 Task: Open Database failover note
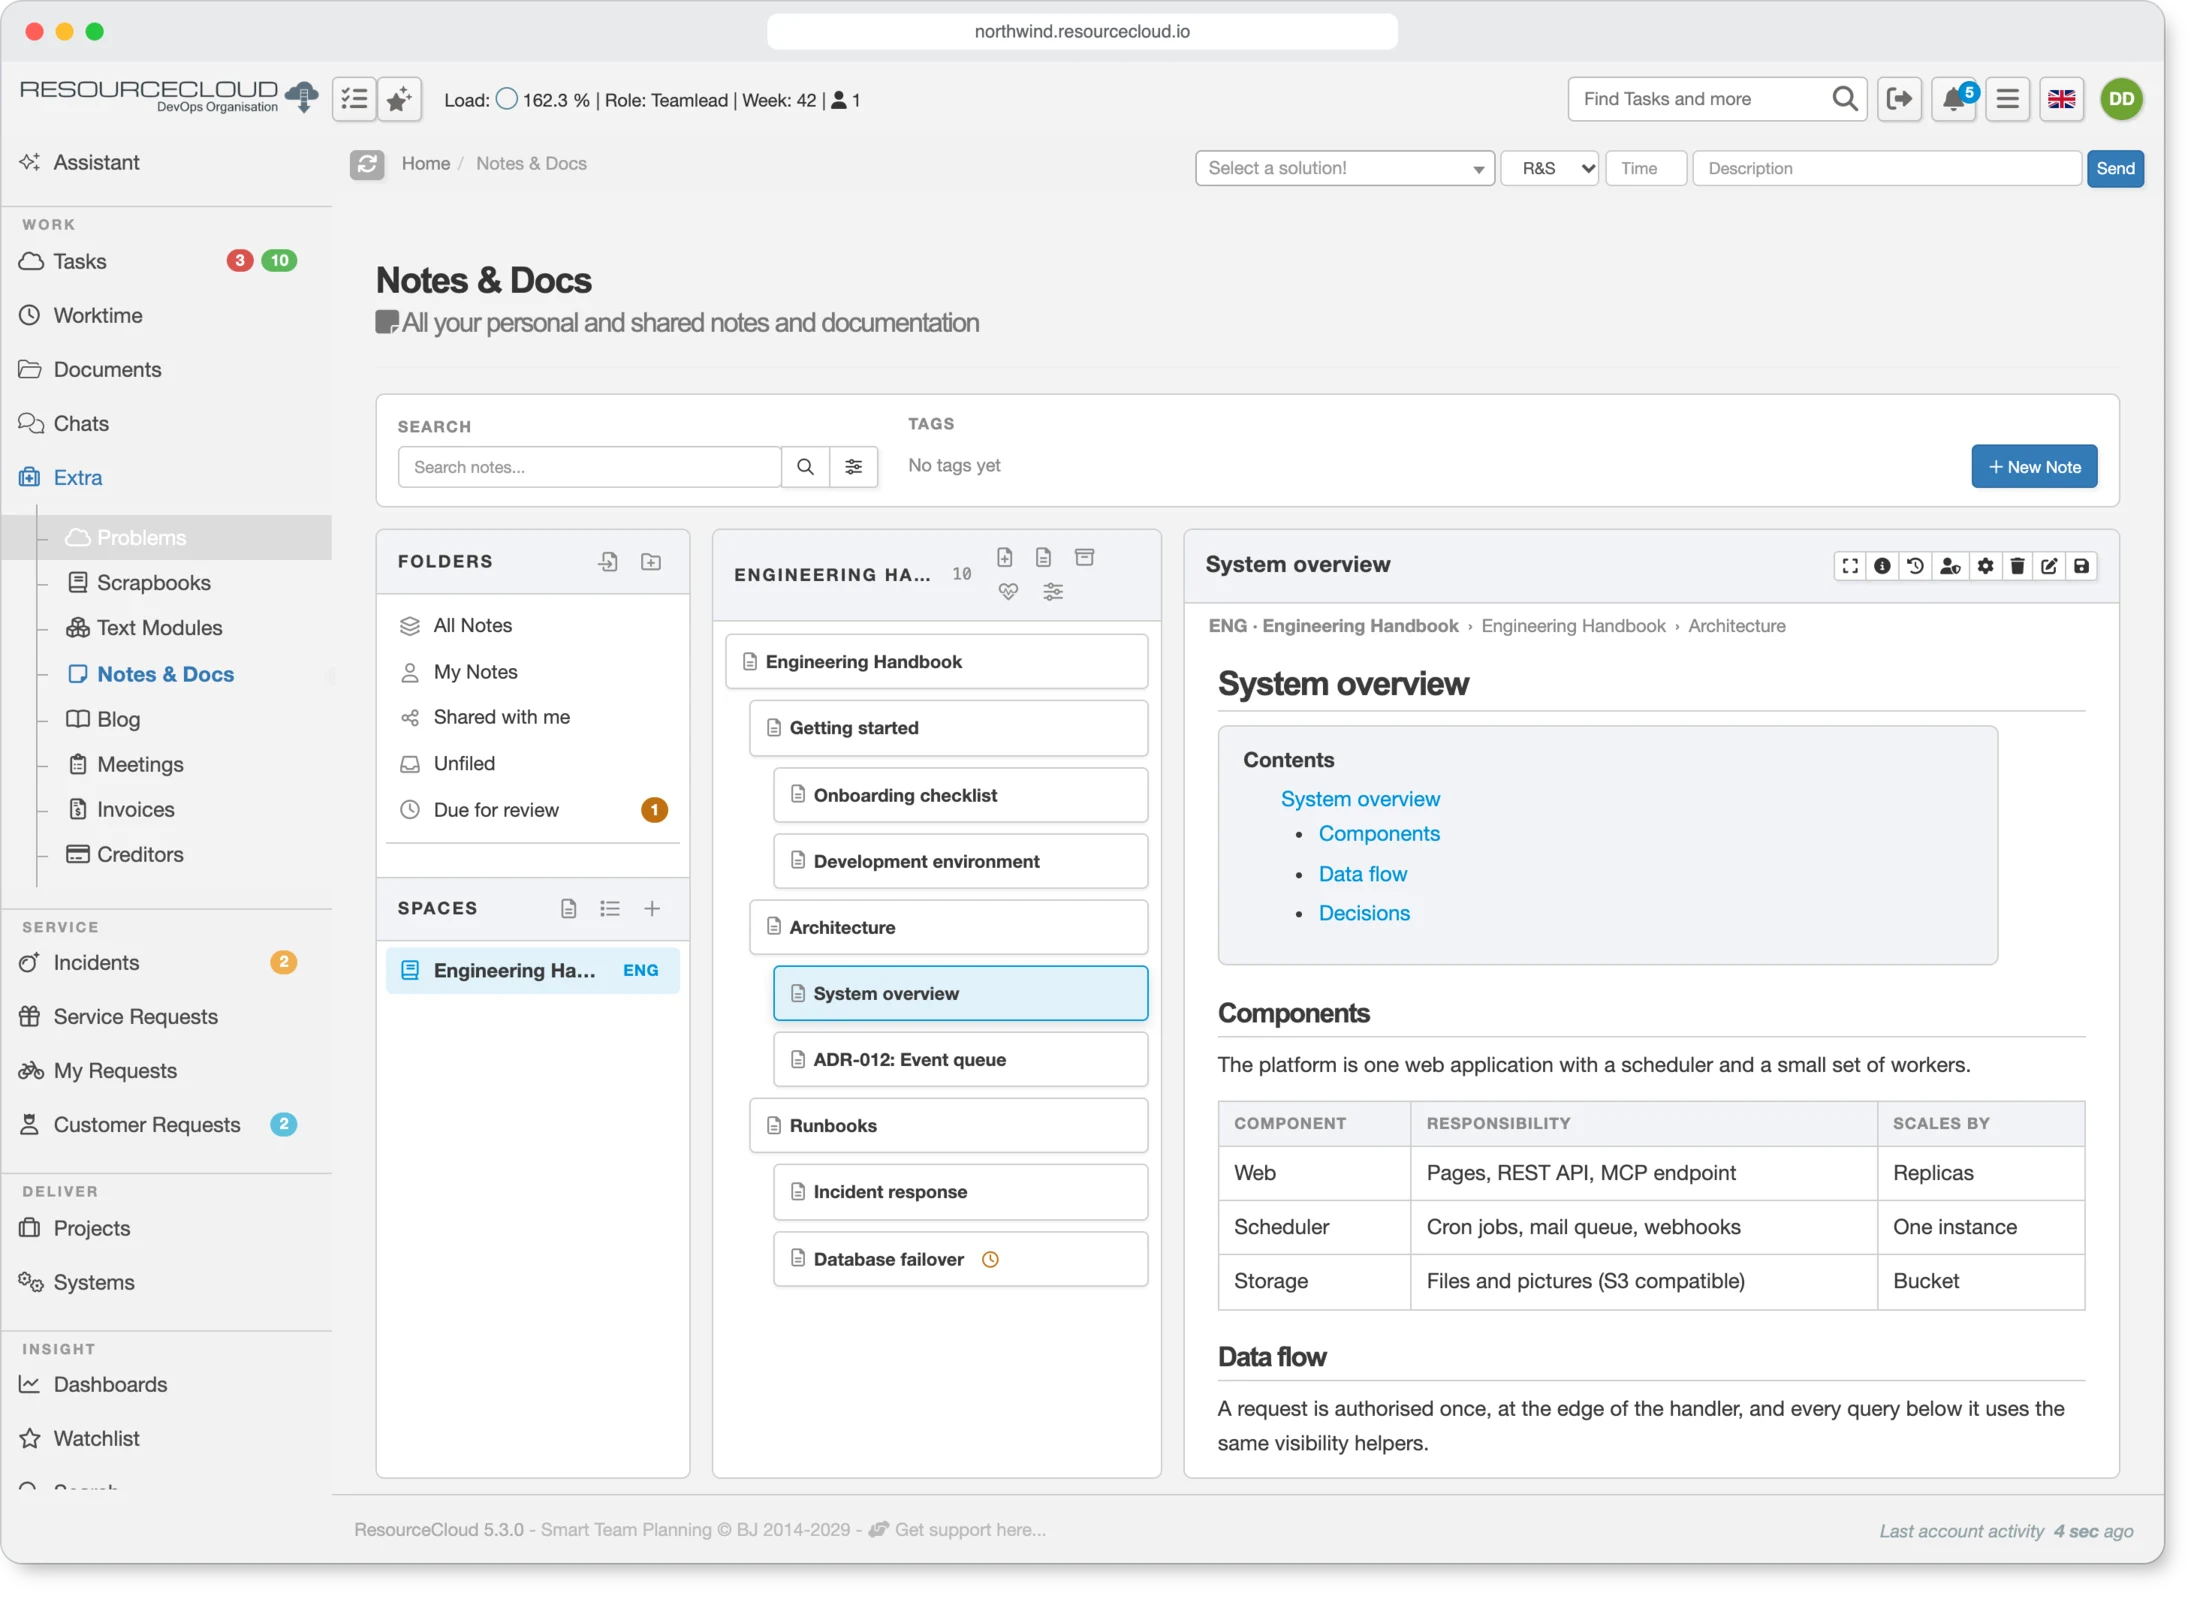coord(960,1258)
